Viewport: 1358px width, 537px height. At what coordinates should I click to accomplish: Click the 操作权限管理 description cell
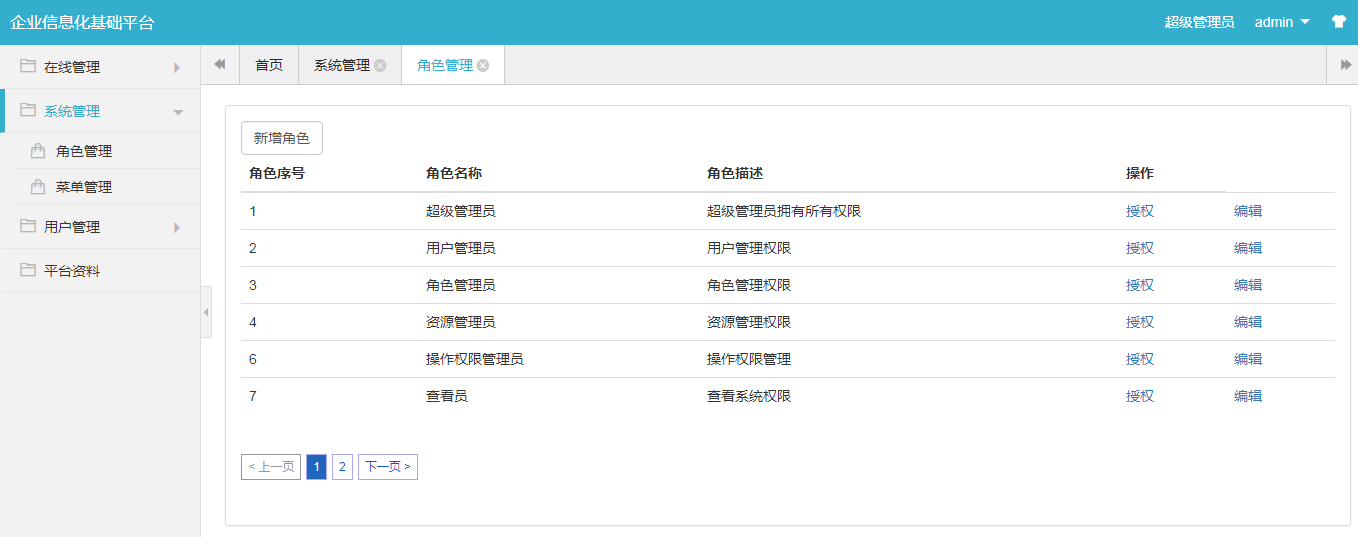point(749,359)
